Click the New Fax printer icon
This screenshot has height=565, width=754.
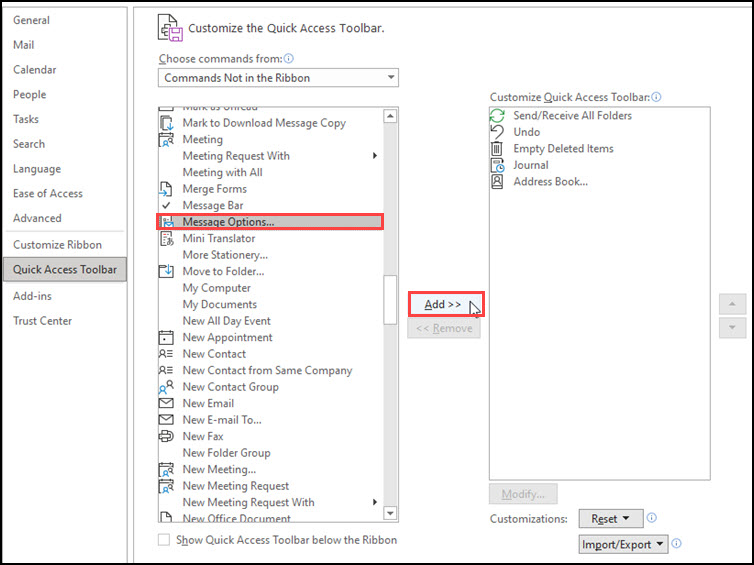(167, 437)
